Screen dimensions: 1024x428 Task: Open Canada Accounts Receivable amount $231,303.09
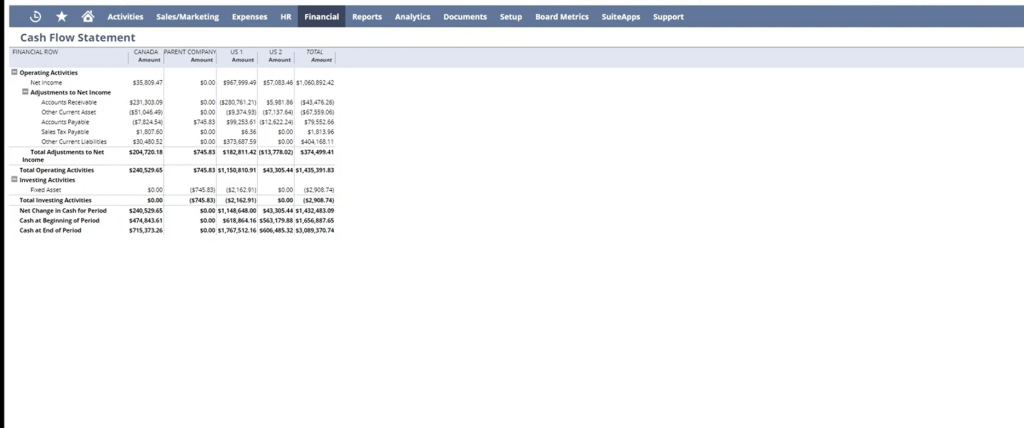[146, 103]
